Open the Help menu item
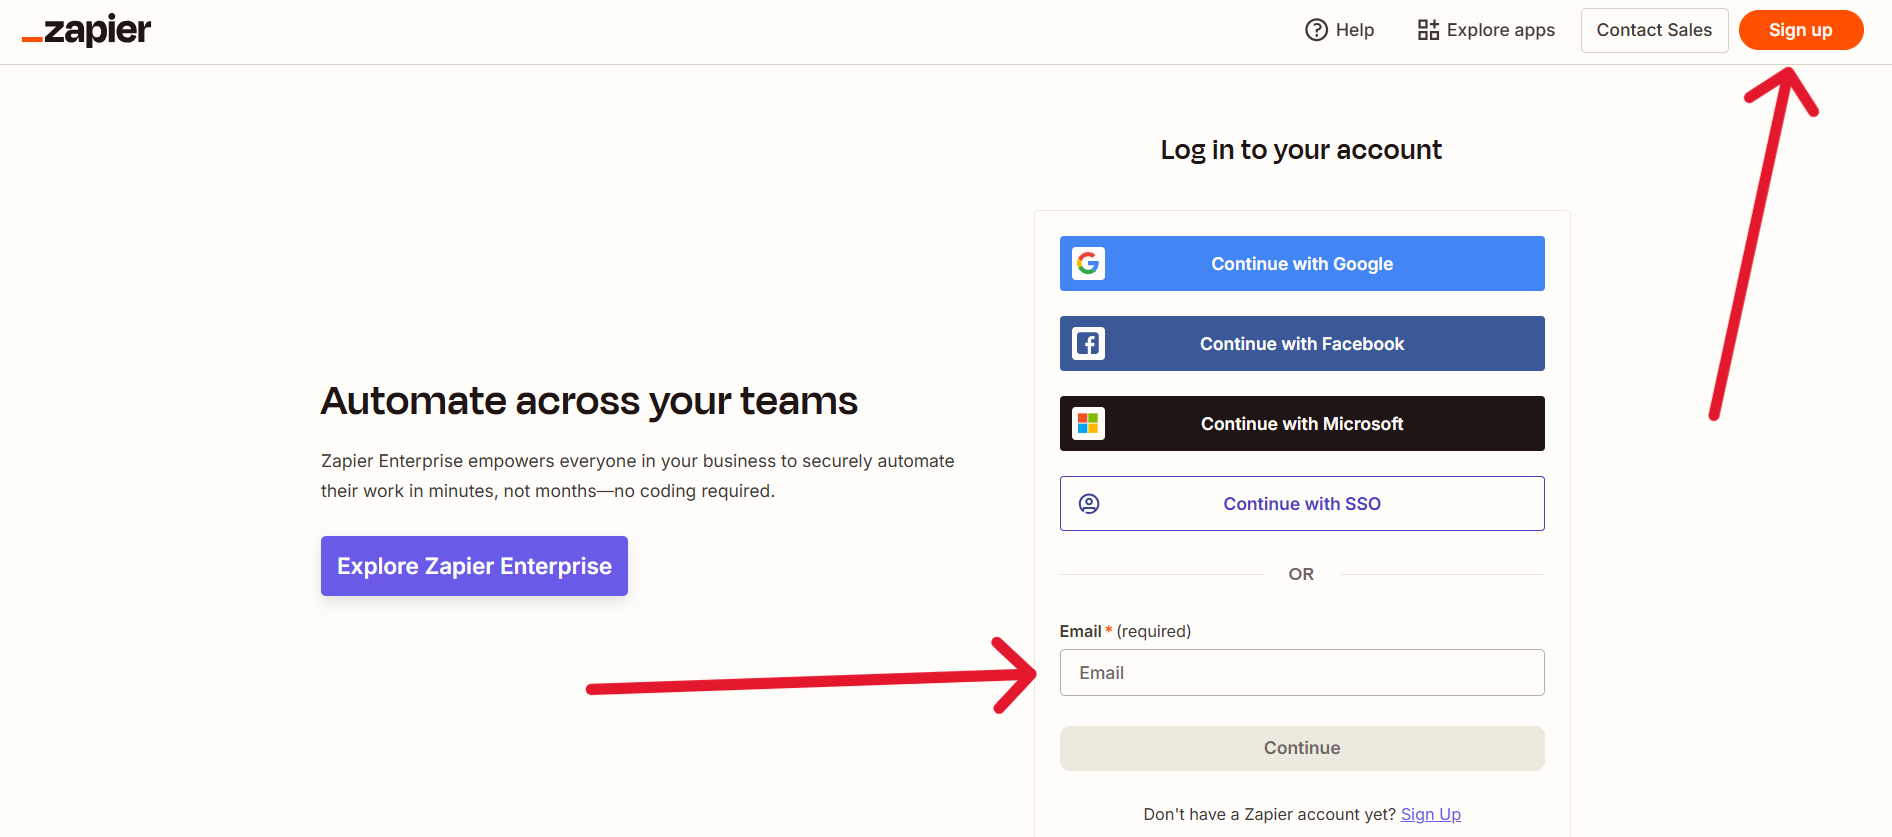Viewport: 1892px width, 837px height. point(1340,30)
